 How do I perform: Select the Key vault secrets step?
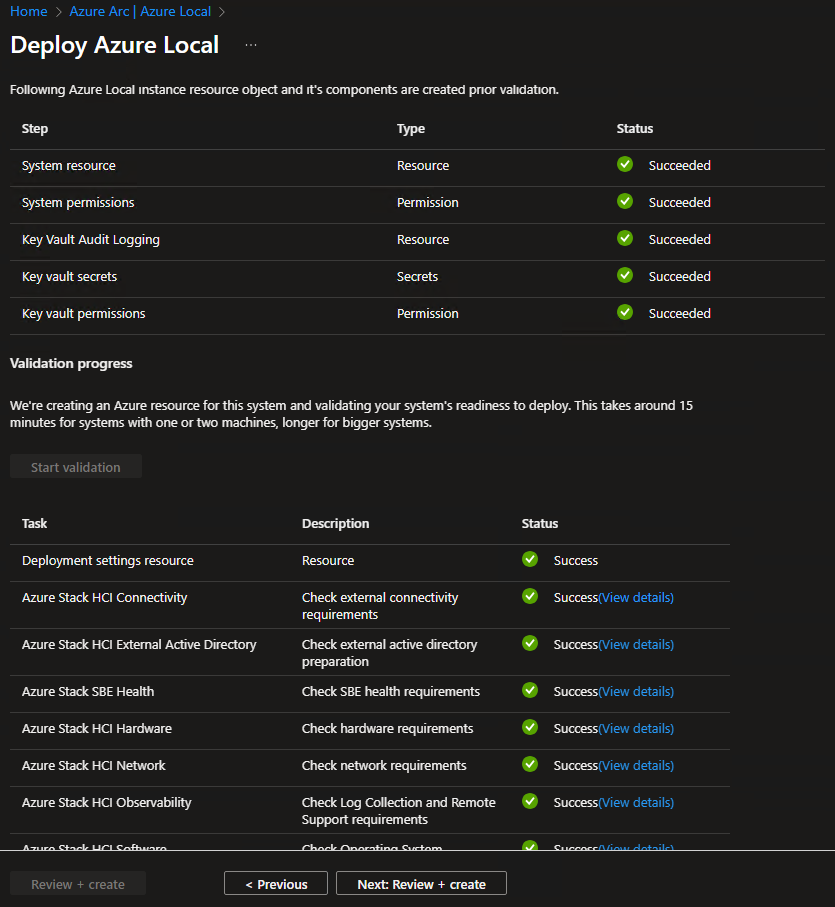click(417, 279)
